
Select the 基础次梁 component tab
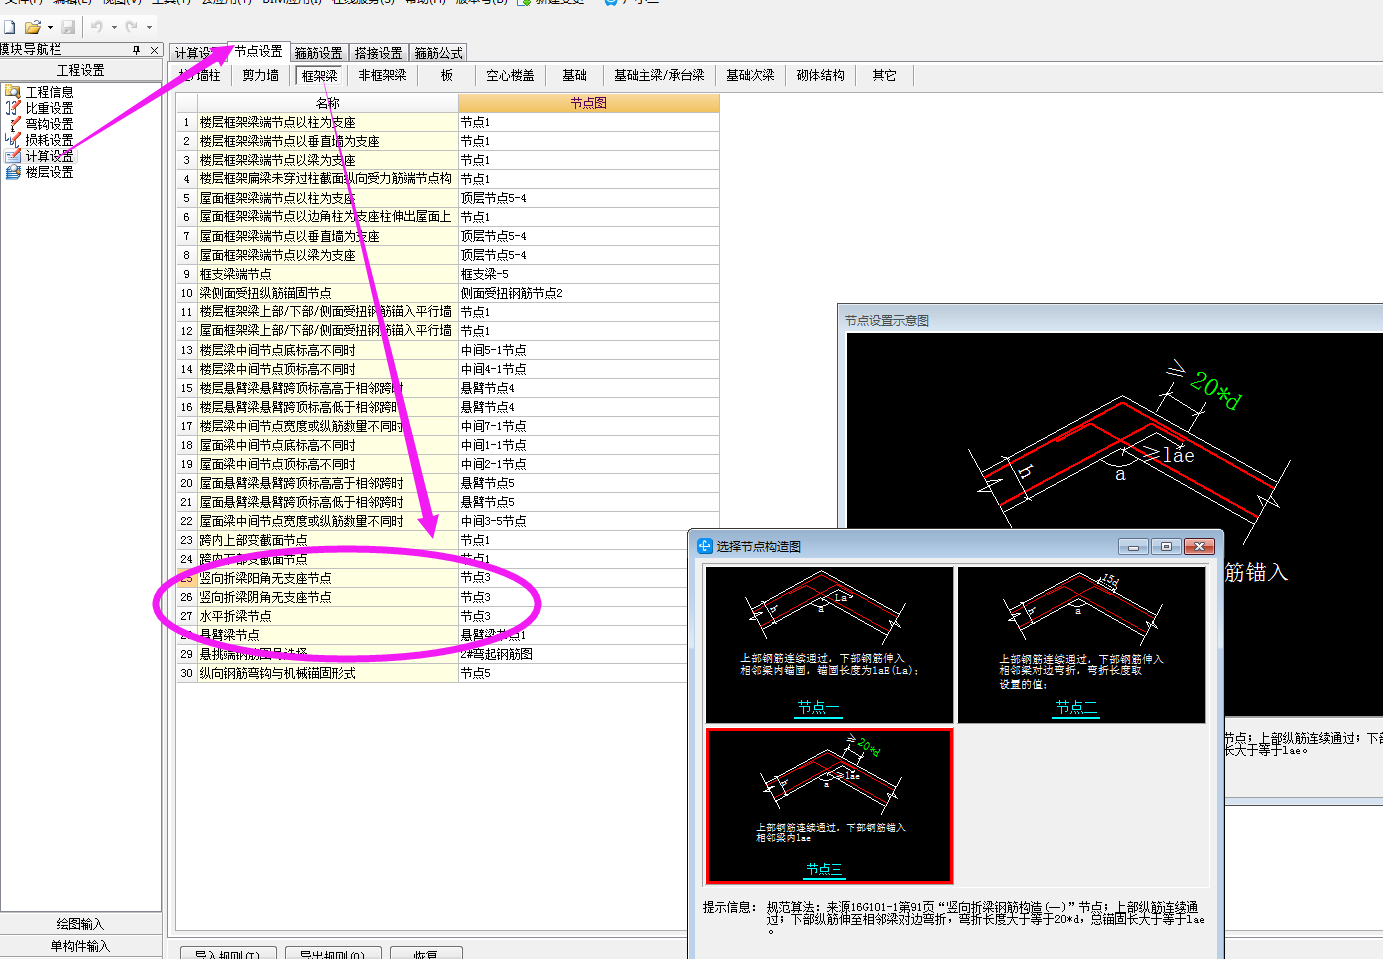750,75
